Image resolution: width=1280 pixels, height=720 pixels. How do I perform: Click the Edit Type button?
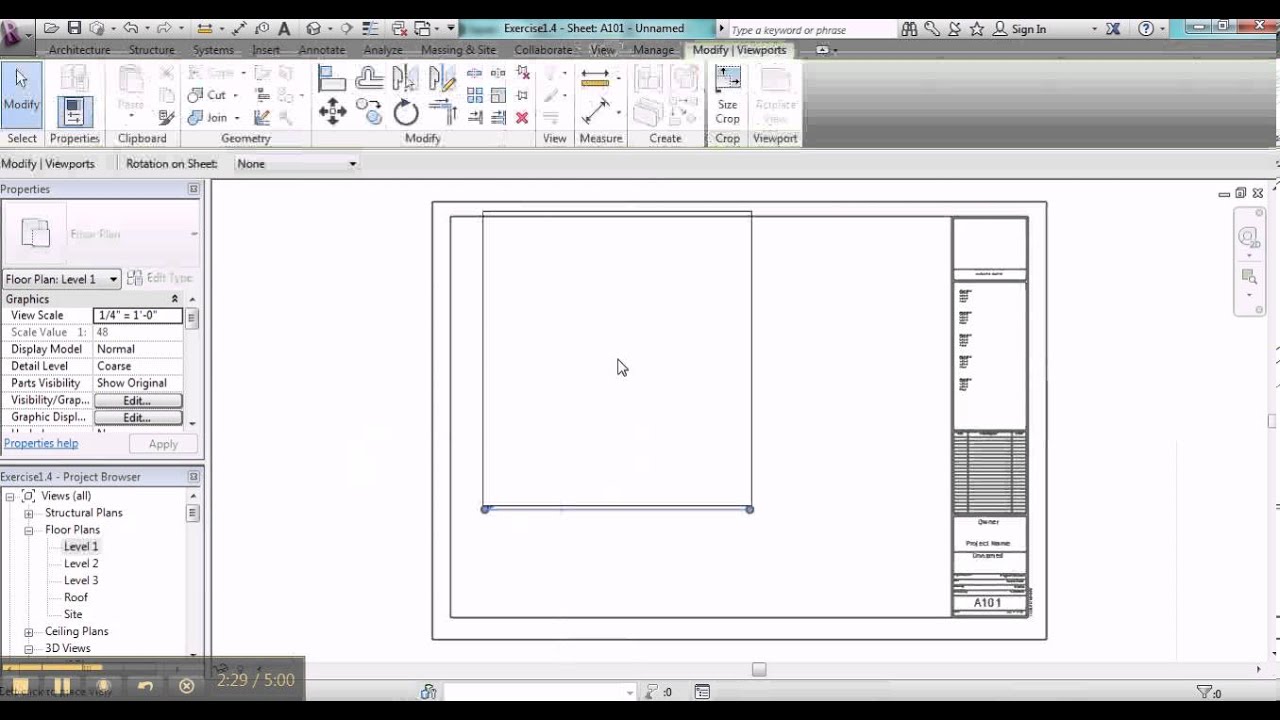click(x=160, y=278)
